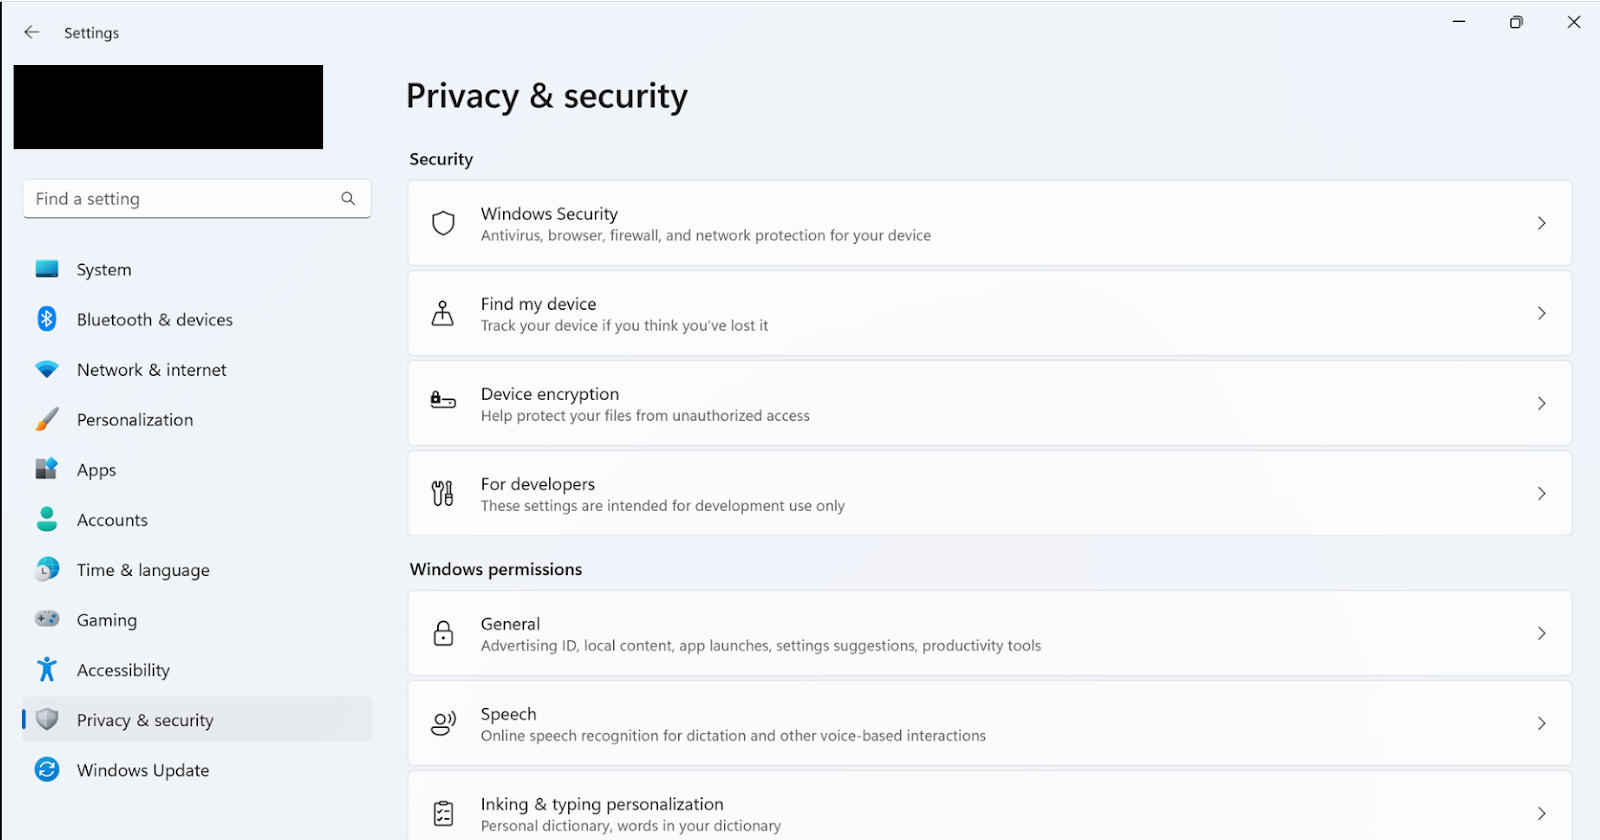The height and width of the screenshot is (840, 1600).
Task: Open System settings in sidebar
Action: pyautogui.click(x=104, y=270)
